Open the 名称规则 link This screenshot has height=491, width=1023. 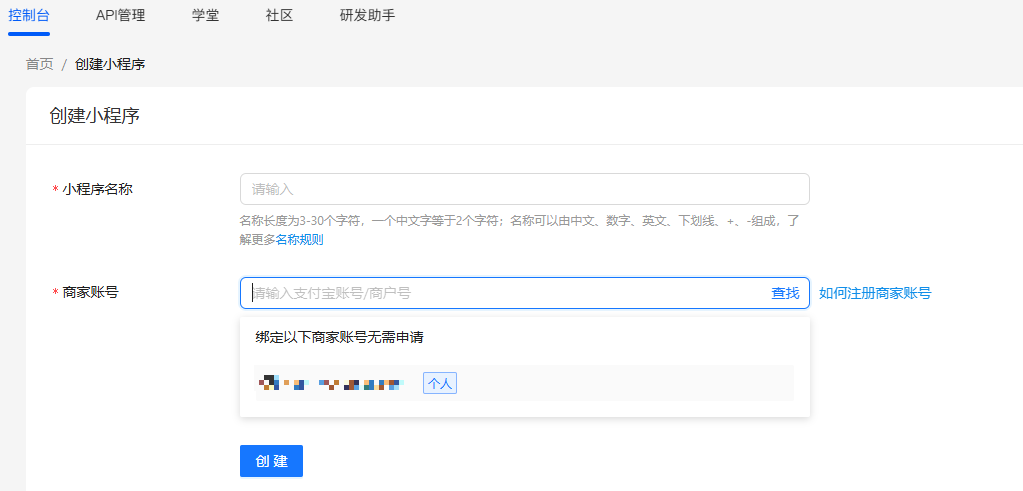(299, 240)
